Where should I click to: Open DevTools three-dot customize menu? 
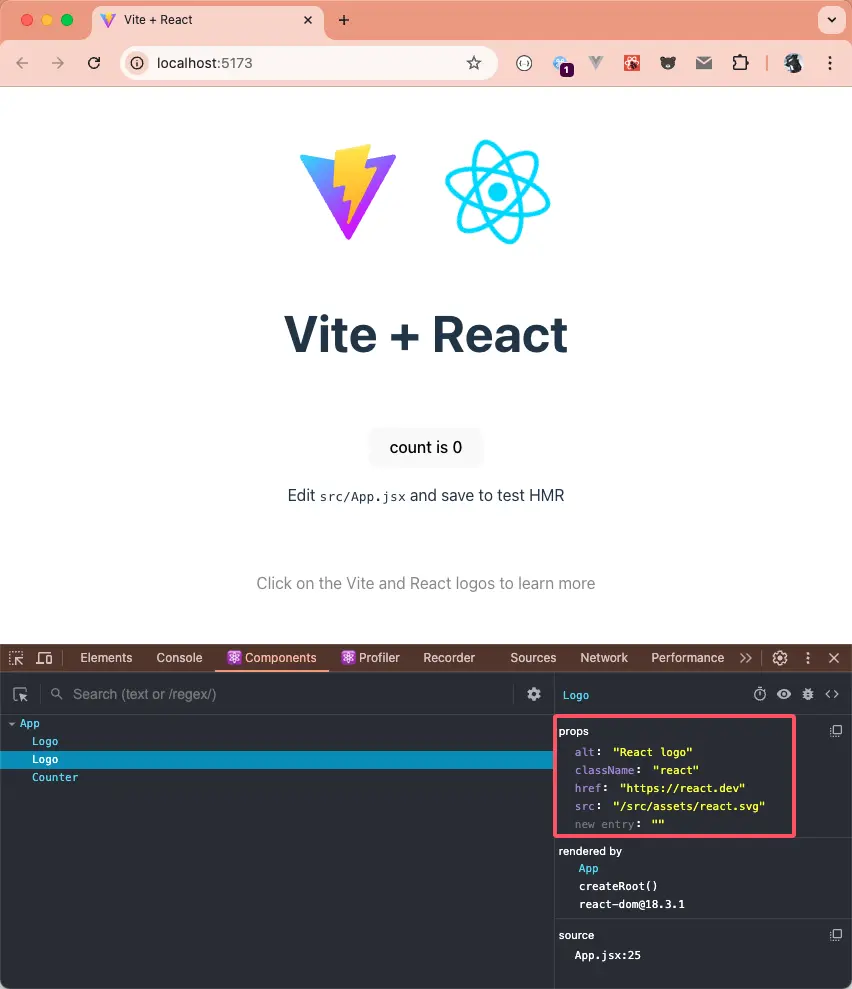click(808, 658)
